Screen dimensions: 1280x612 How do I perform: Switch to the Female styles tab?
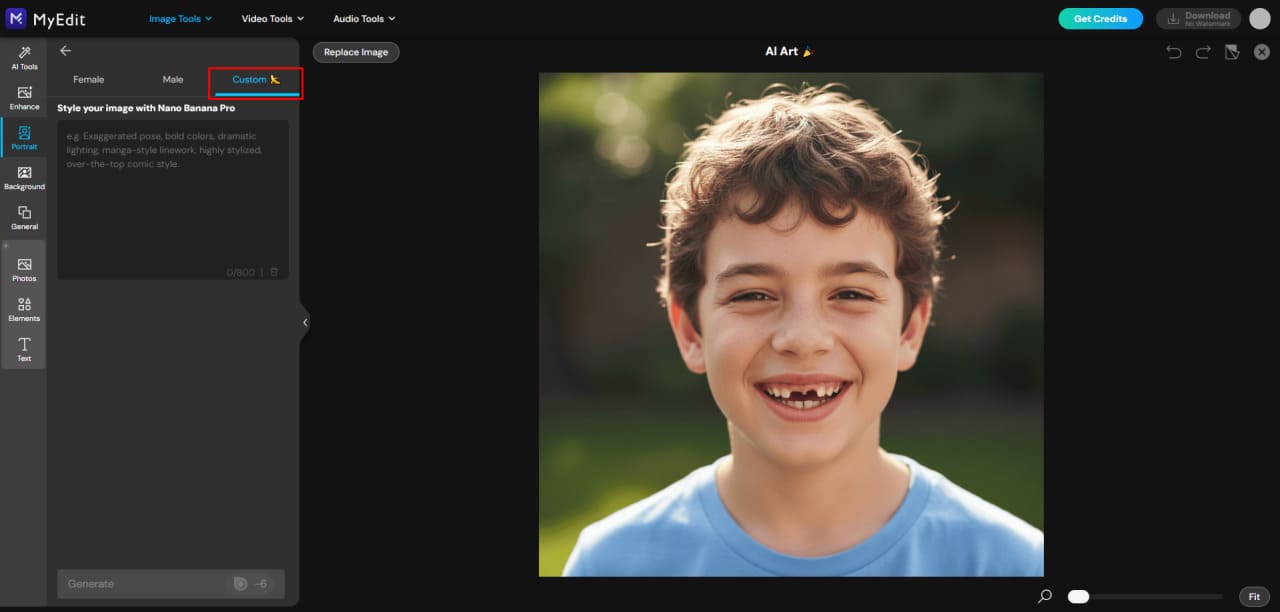click(x=88, y=79)
